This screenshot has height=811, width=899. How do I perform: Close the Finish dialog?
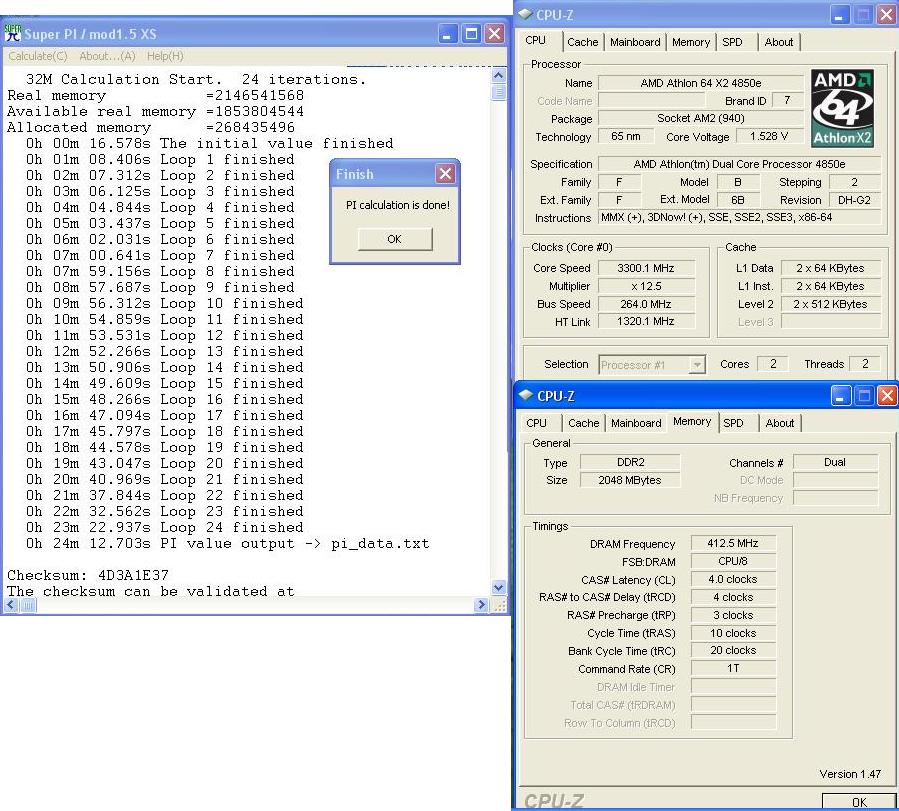pos(445,173)
